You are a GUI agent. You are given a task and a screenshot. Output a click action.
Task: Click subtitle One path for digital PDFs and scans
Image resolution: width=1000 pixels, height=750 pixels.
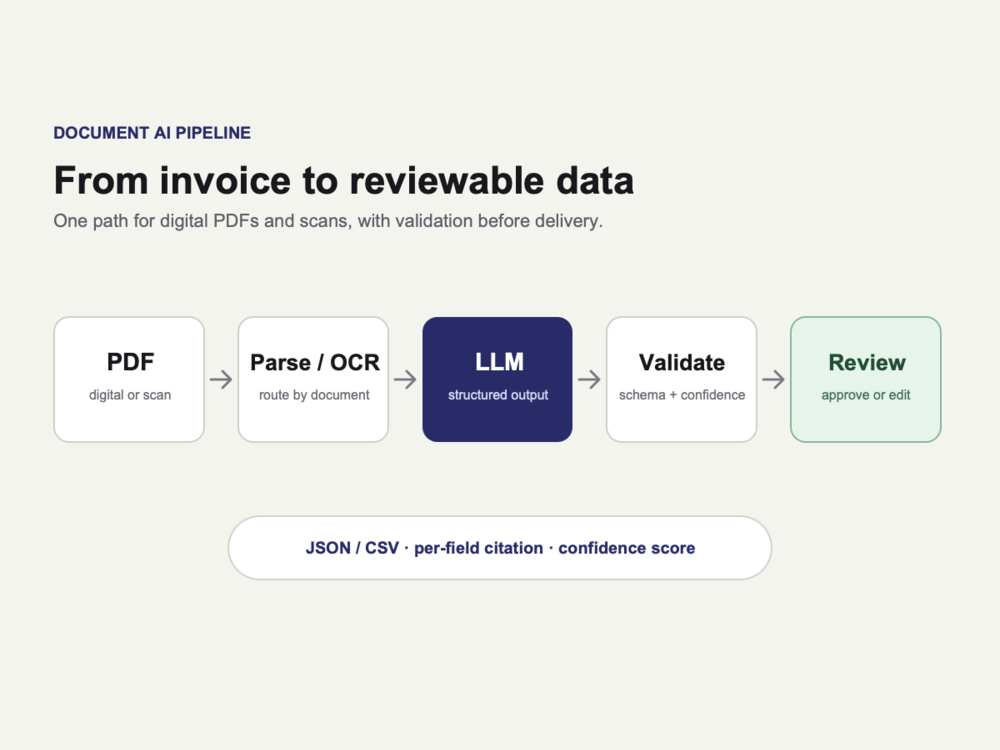pyautogui.click(x=328, y=221)
